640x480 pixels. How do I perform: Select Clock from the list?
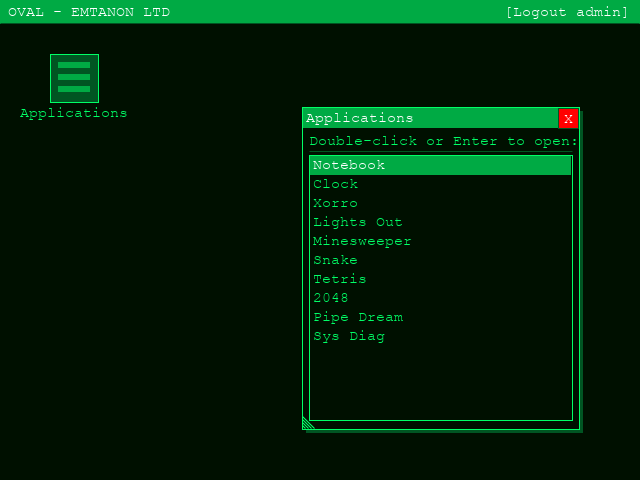335,184
